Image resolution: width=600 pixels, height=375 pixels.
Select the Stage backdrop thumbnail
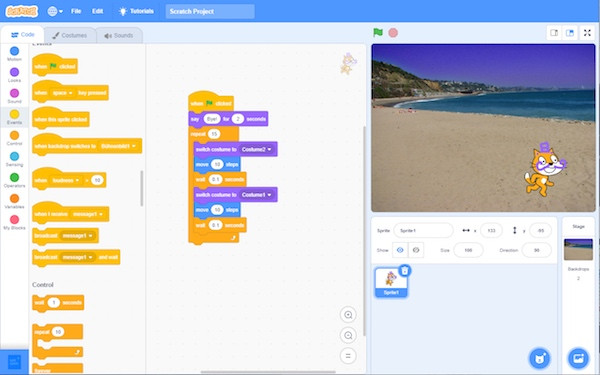578,249
